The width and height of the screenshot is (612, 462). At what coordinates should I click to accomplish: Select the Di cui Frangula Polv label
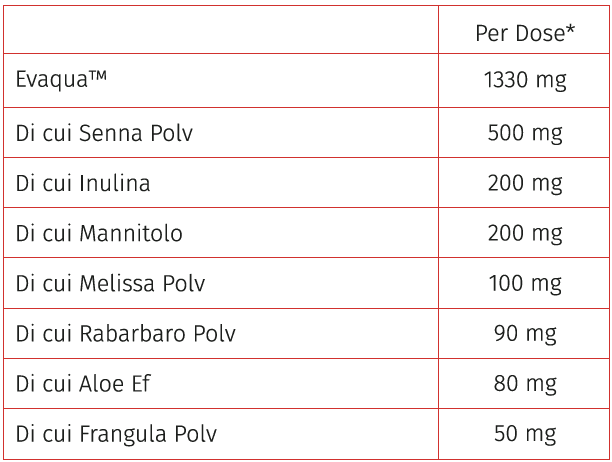[x=116, y=435]
